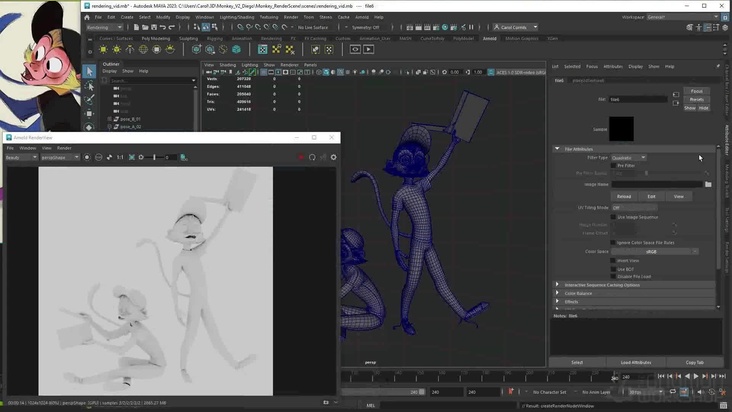Click the Presets button in Attribute Editor
This screenshot has height=412, width=732.
tap(697, 99)
